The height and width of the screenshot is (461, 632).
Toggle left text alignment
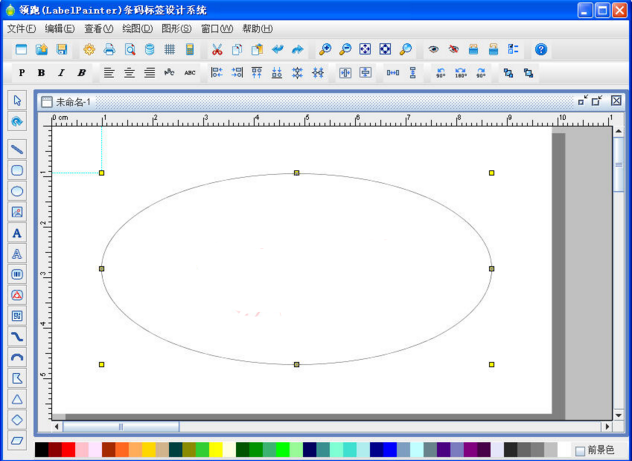109,73
